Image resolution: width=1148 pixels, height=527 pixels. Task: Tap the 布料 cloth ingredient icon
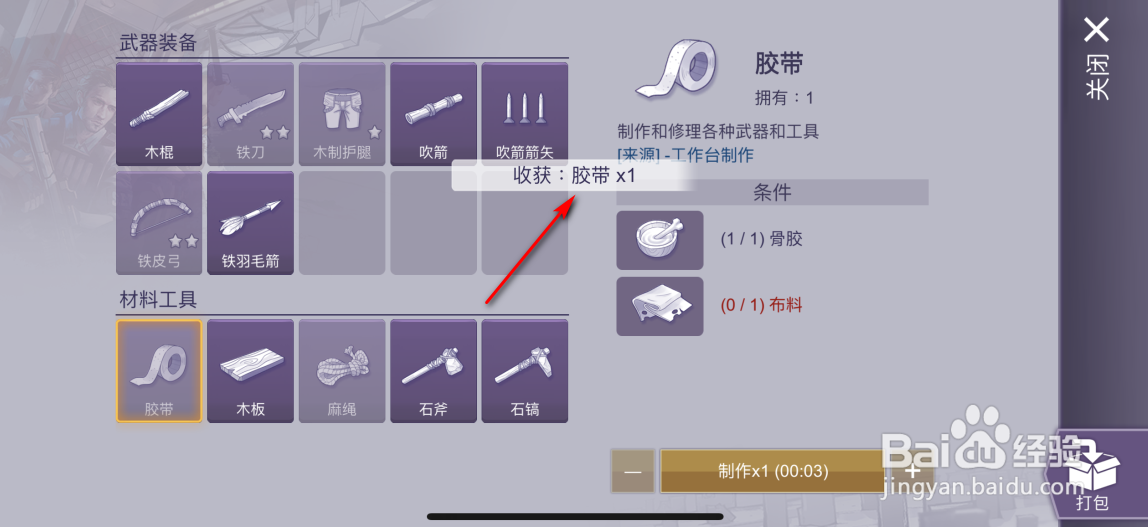point(660,306)
